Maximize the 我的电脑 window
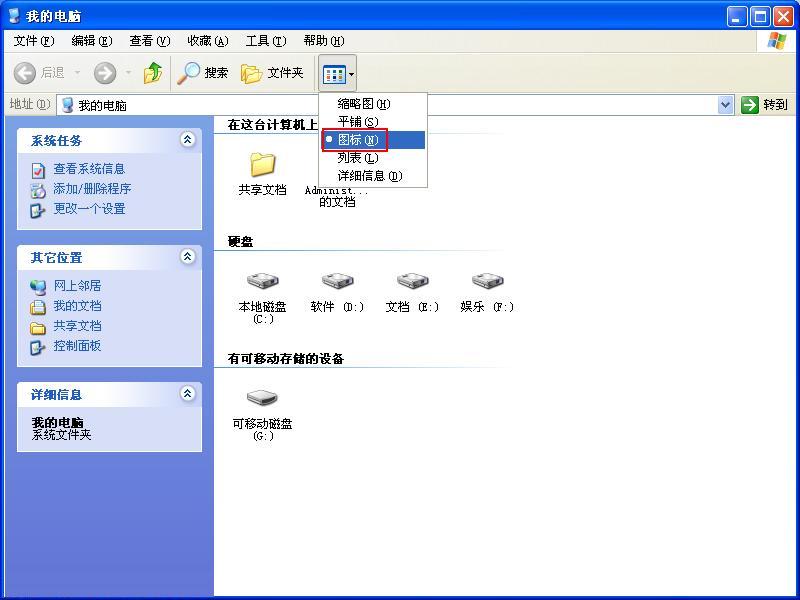Screen dimensions: 800x600 (760, 17)
